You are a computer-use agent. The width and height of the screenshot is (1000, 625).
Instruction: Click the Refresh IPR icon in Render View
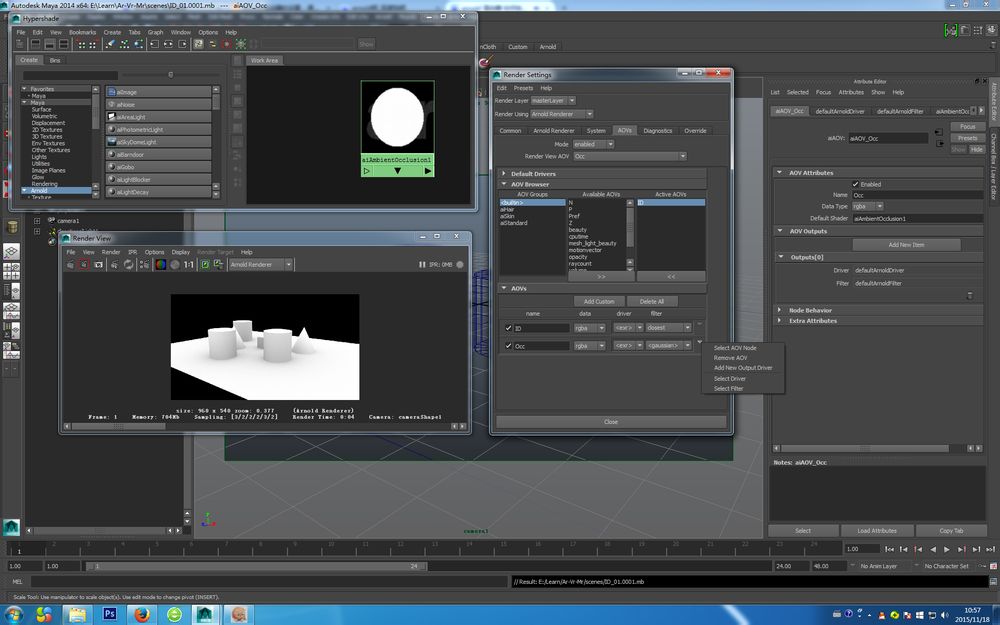129,265
